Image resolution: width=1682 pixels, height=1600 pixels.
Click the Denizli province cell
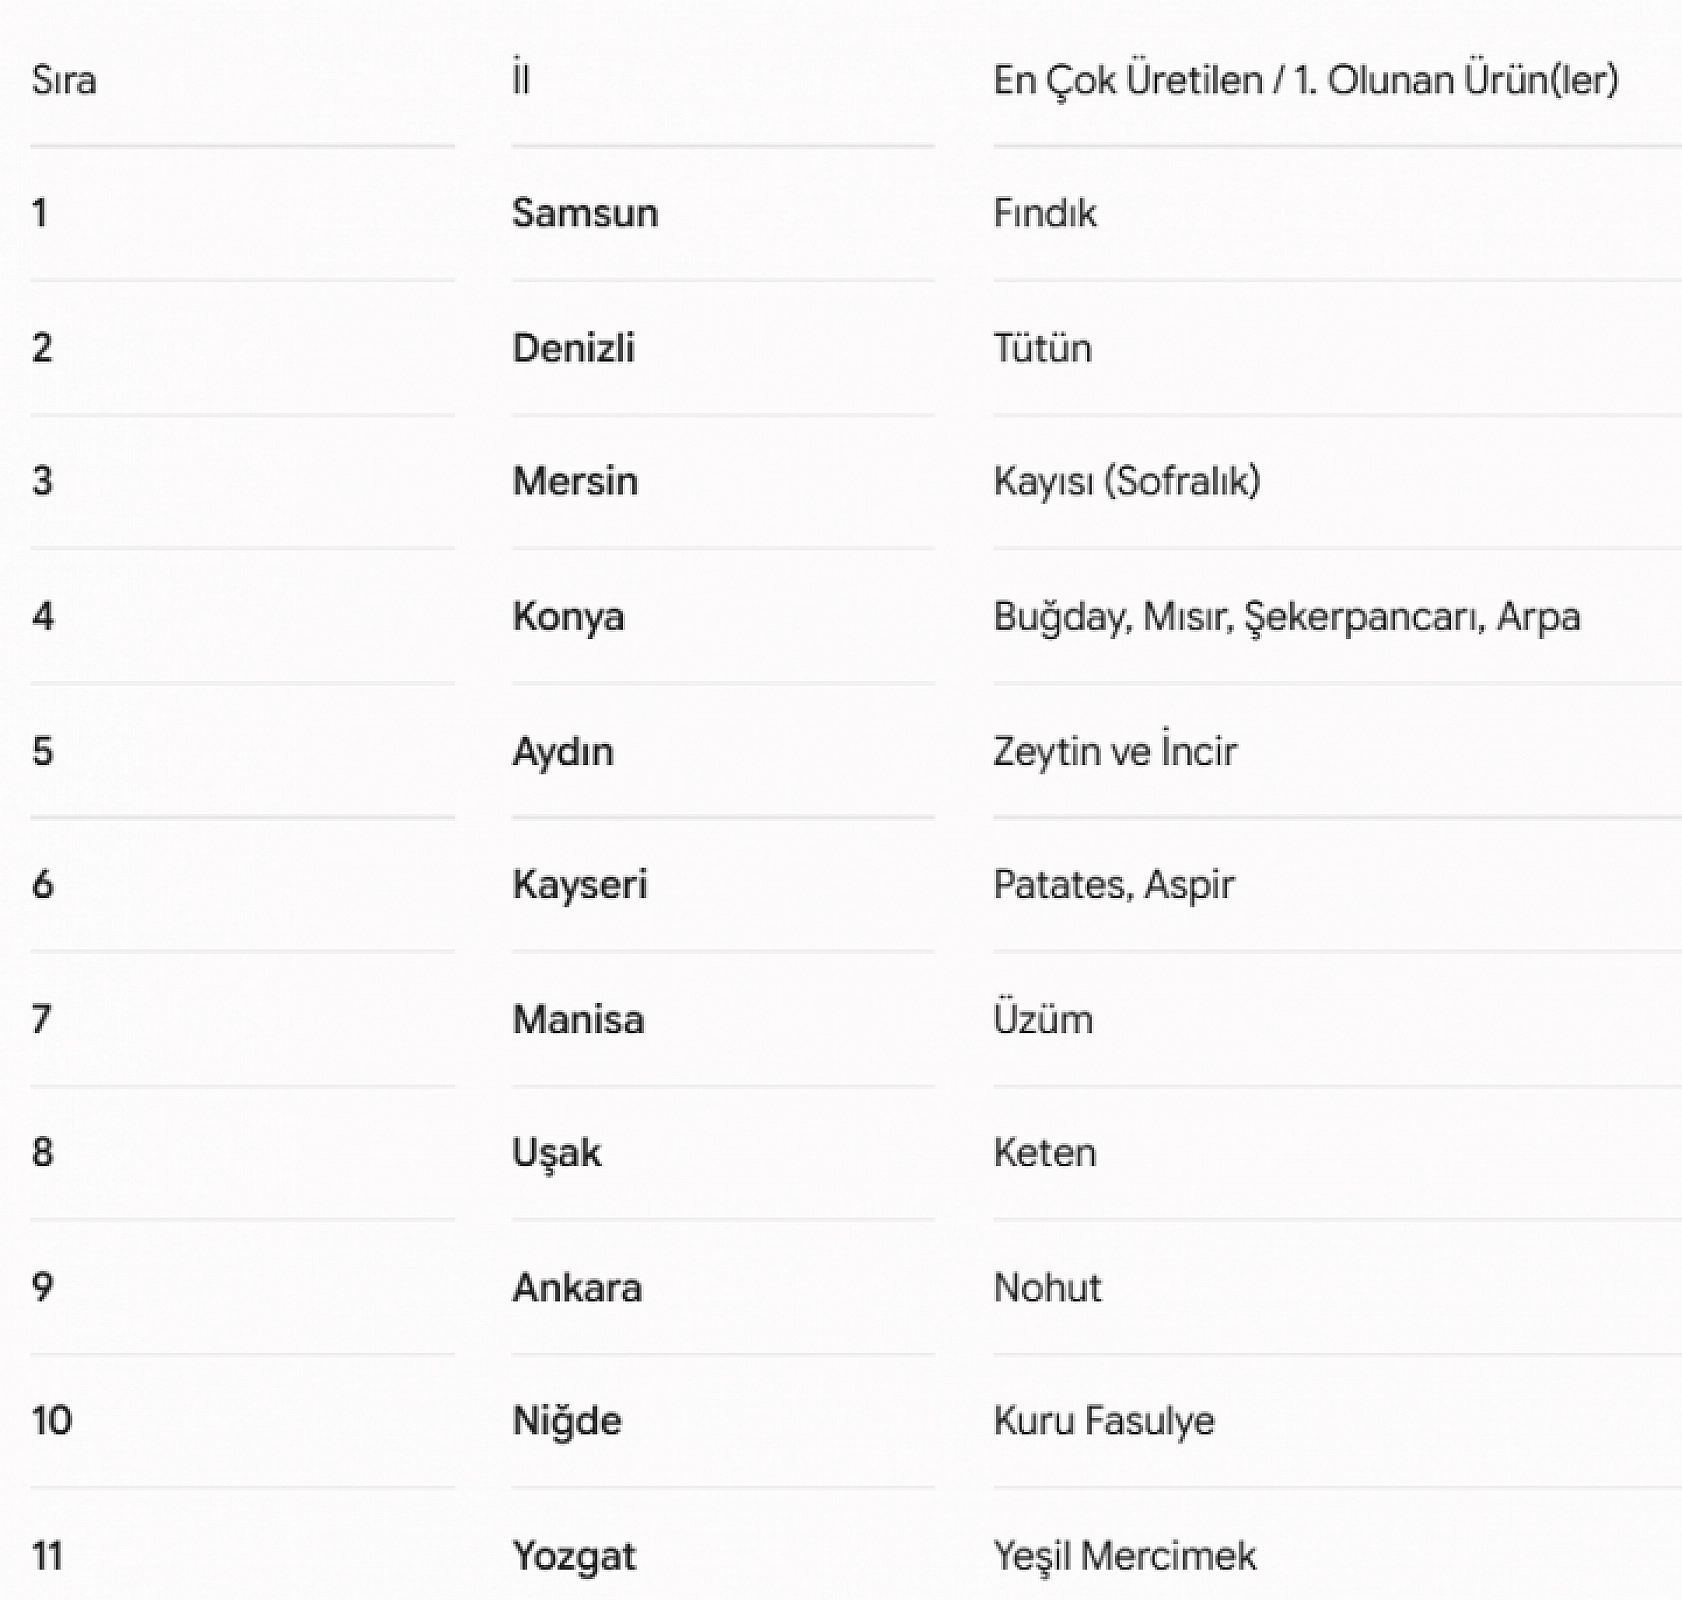coord(573,348)
